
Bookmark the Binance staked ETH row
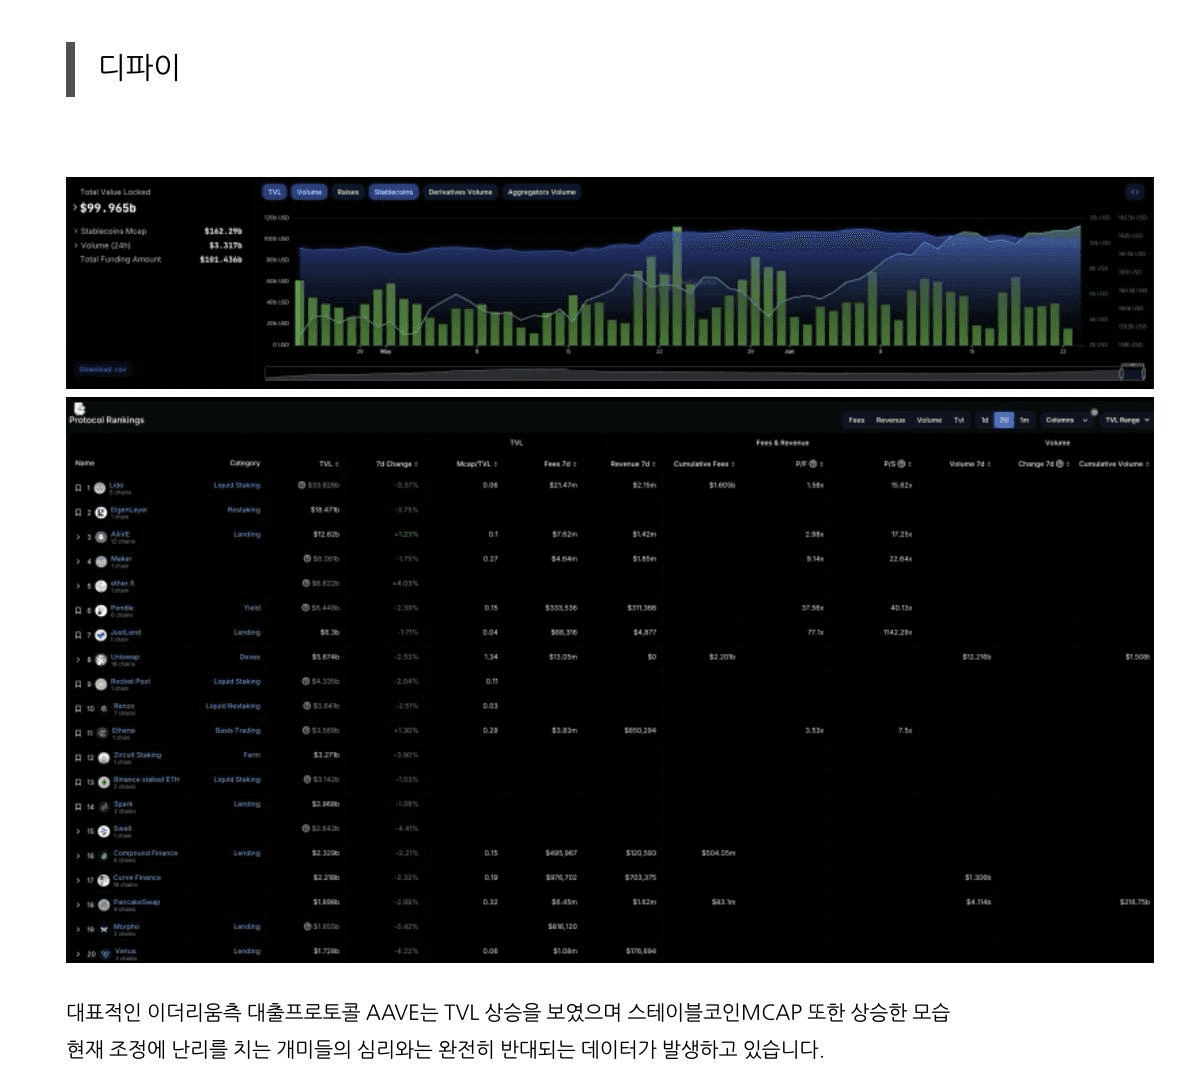pos(78,782)
